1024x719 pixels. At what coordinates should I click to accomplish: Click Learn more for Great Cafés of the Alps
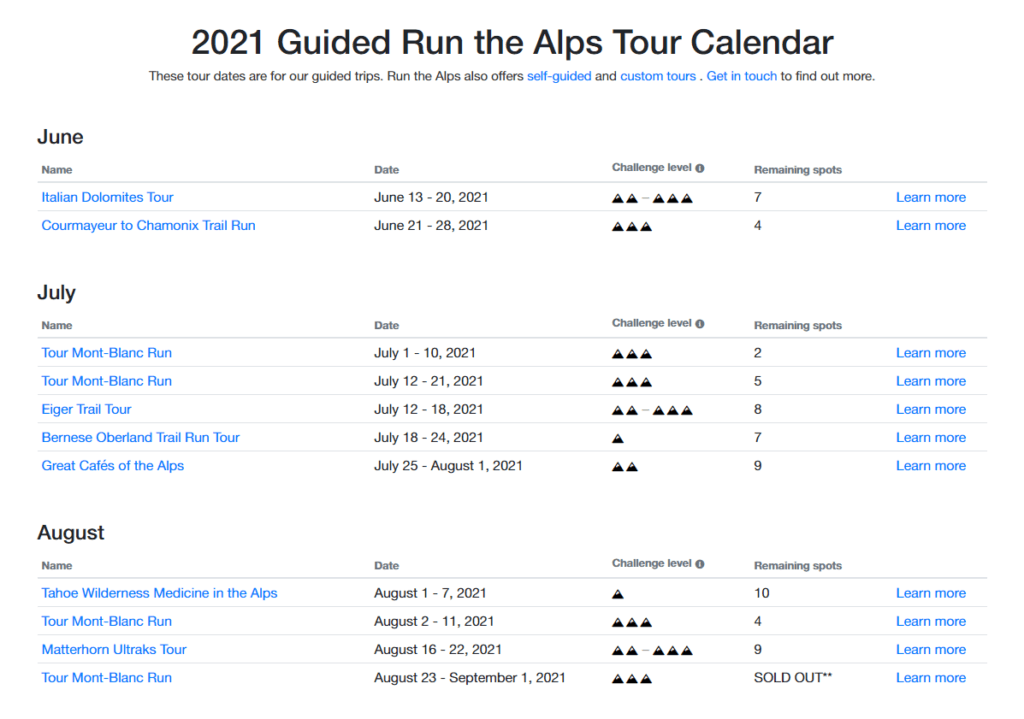point(930,465)
